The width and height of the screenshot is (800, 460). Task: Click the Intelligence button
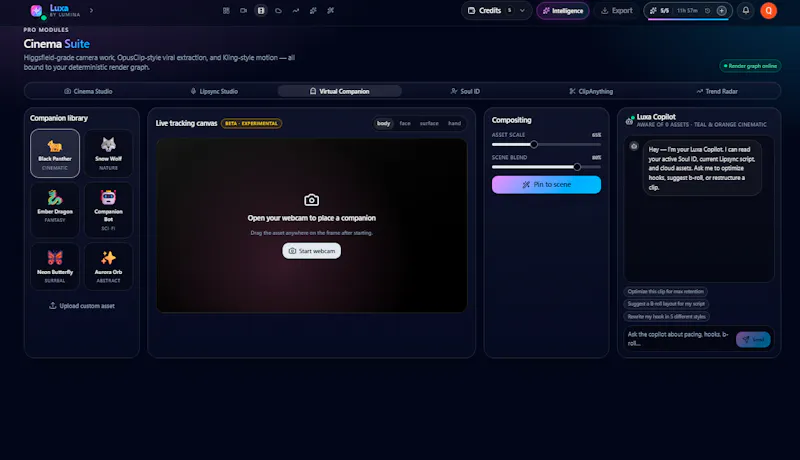tap(563, 11)
